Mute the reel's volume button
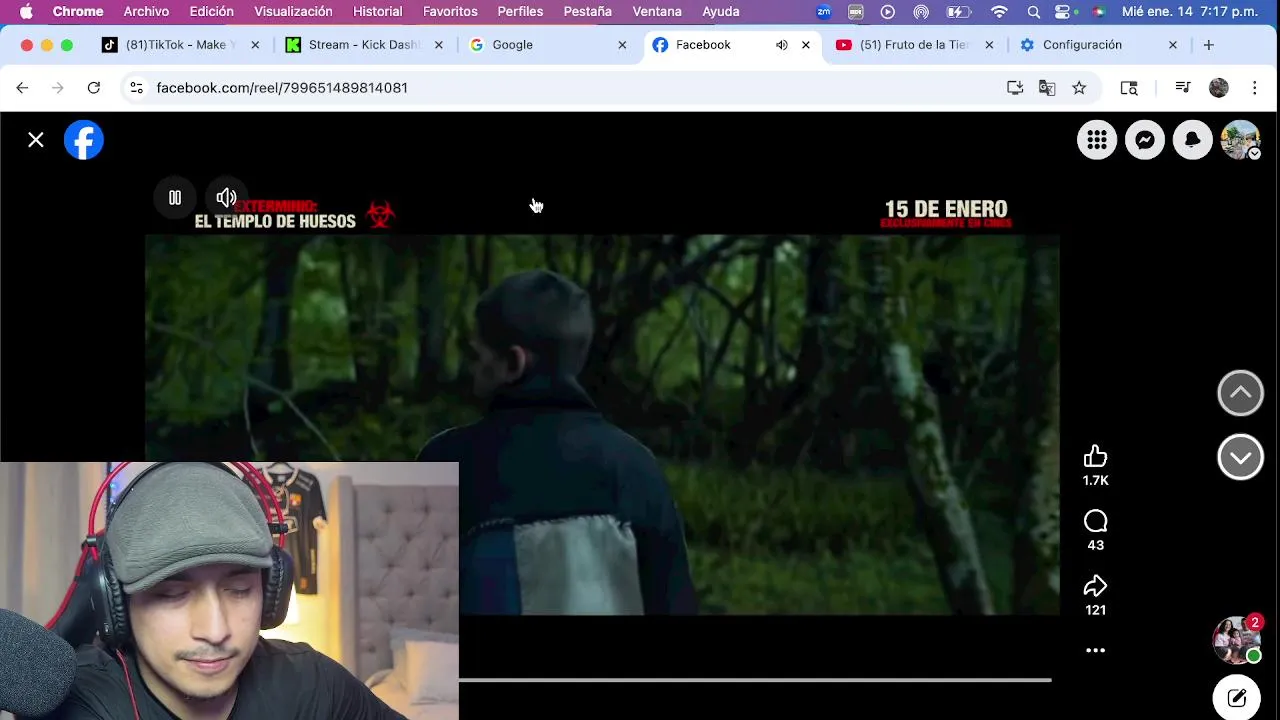The width and height of the screenshot is (1280, 720). tap(227, 198)
